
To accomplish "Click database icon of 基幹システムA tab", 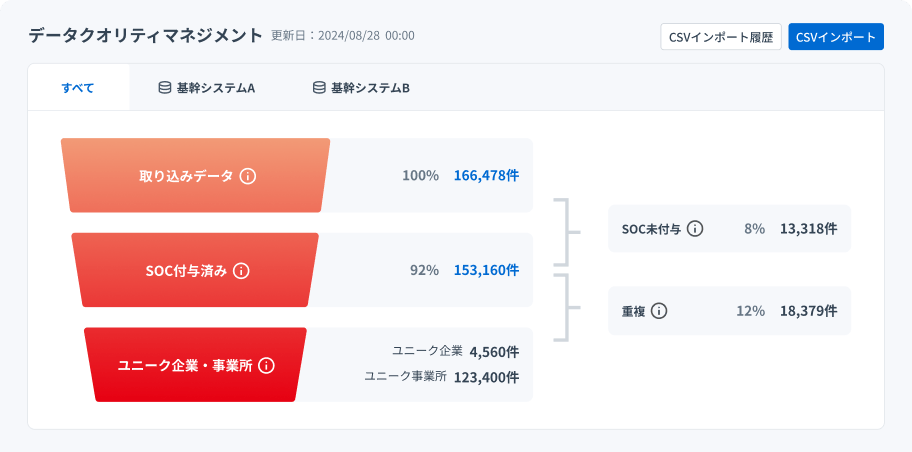I will tap(165, 87).
